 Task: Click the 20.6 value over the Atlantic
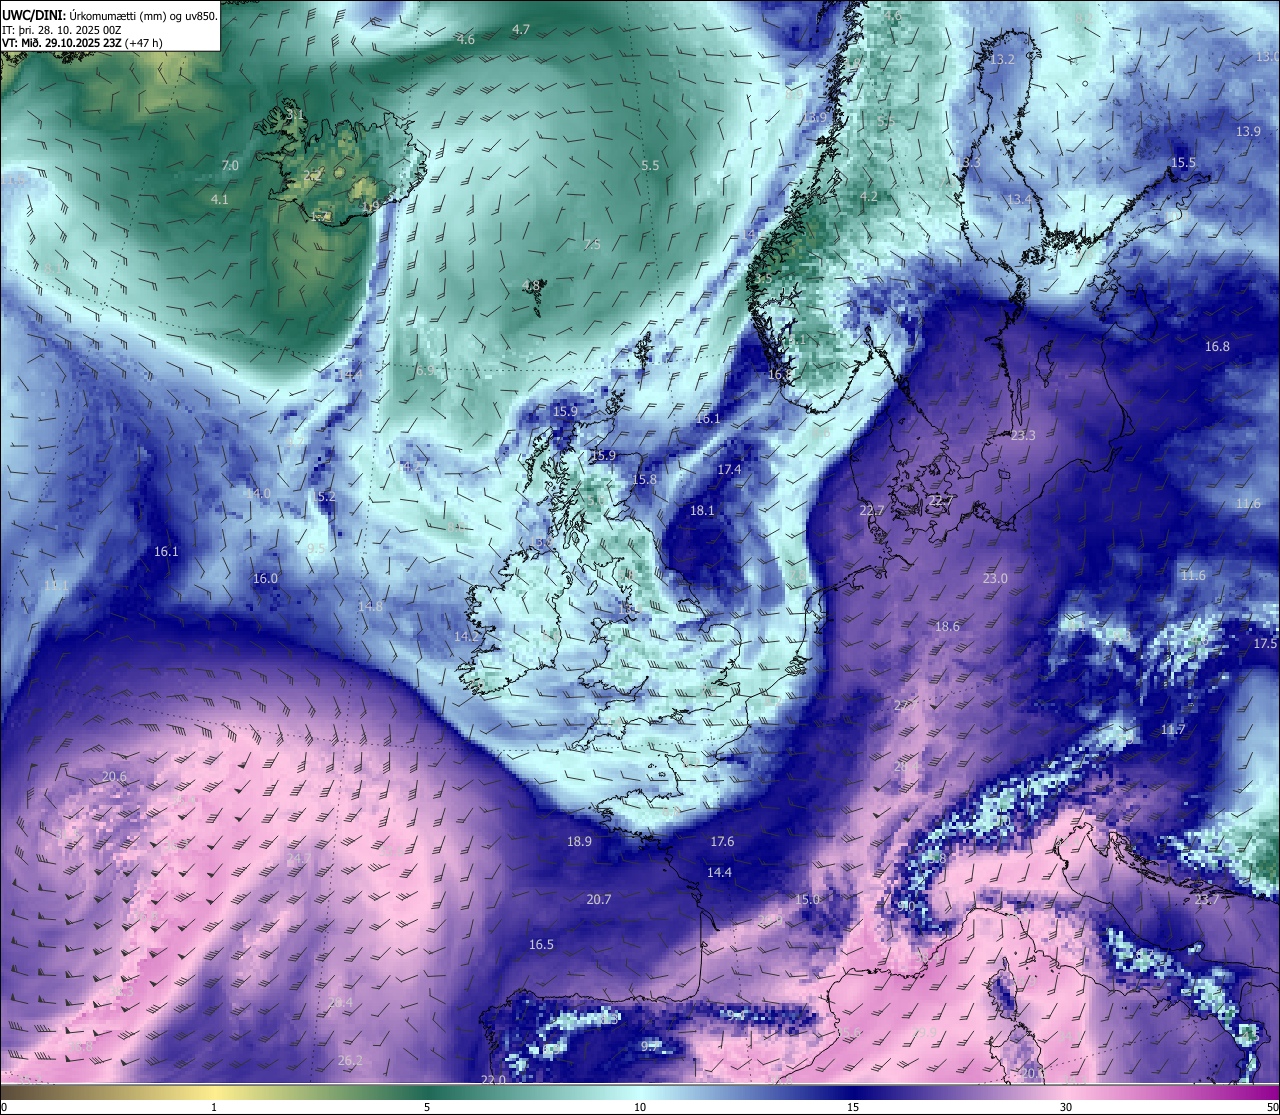pos(114,777)
